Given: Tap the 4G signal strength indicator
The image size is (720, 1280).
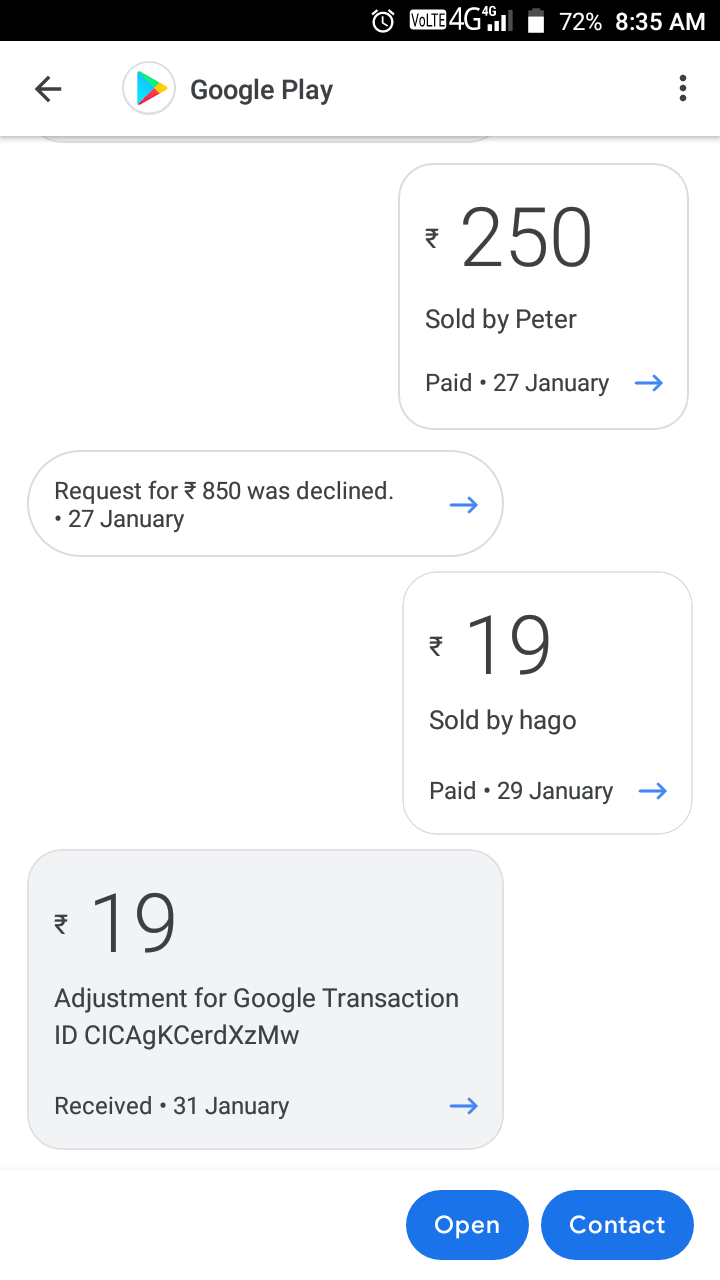Looking at the screenshot, I should point(480,21).
